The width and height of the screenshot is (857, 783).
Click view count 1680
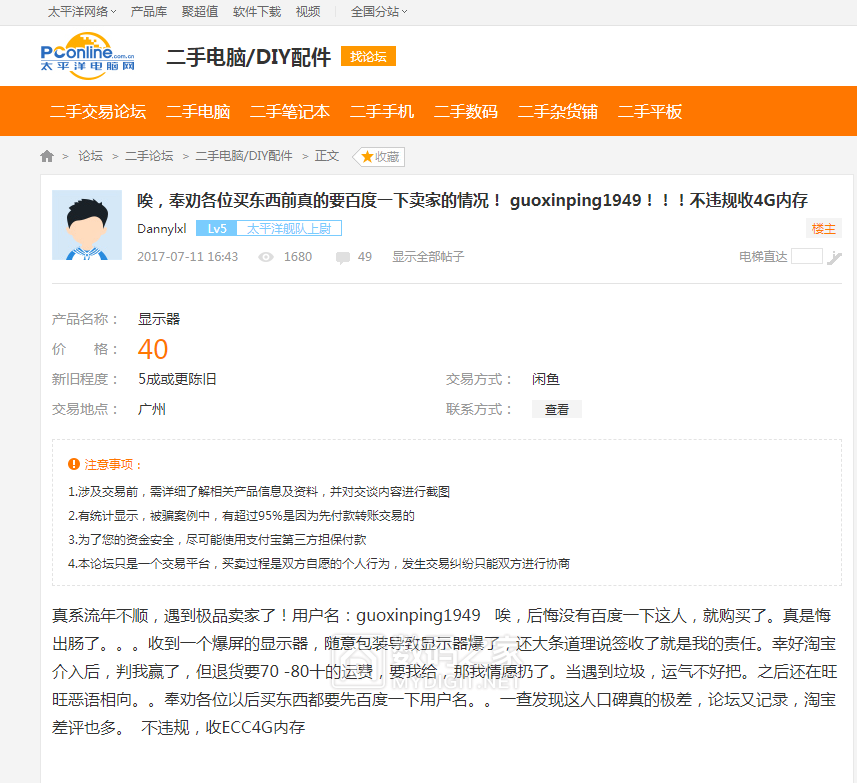pos(298,257)
